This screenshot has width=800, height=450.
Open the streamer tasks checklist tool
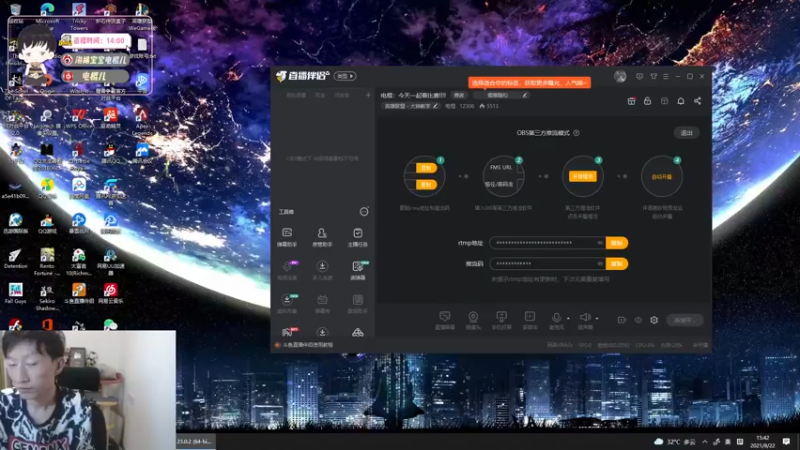(x=358, y=237)
